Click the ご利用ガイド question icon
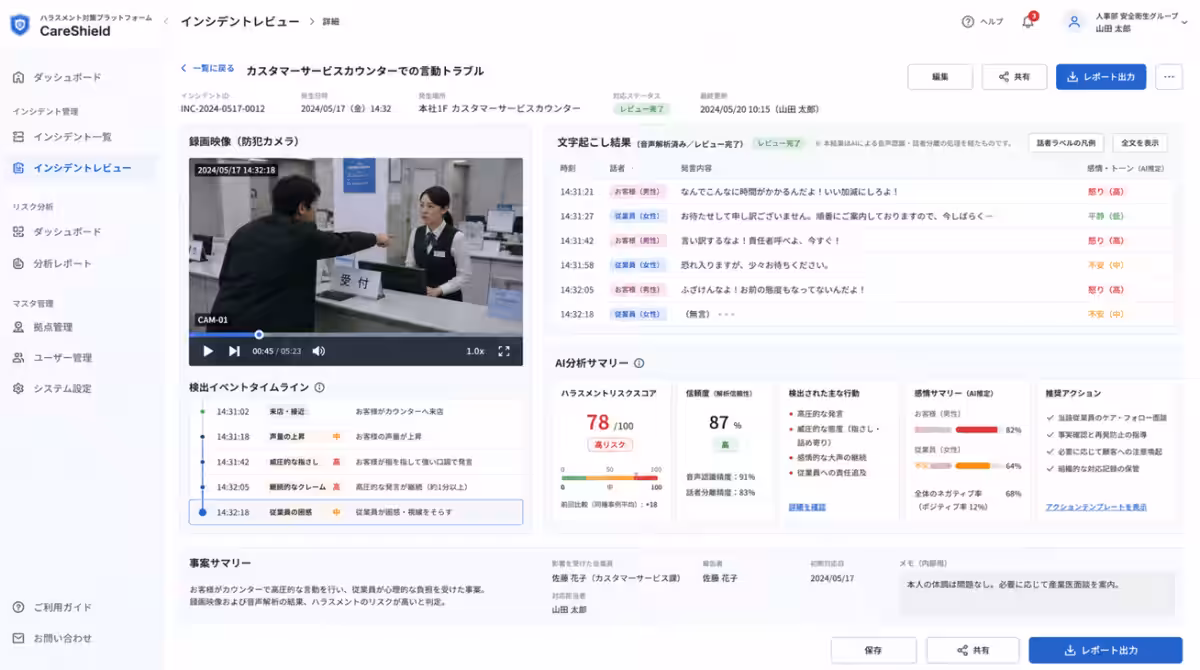The width and height of the screenshot is (1200, 670). [19, 607]
